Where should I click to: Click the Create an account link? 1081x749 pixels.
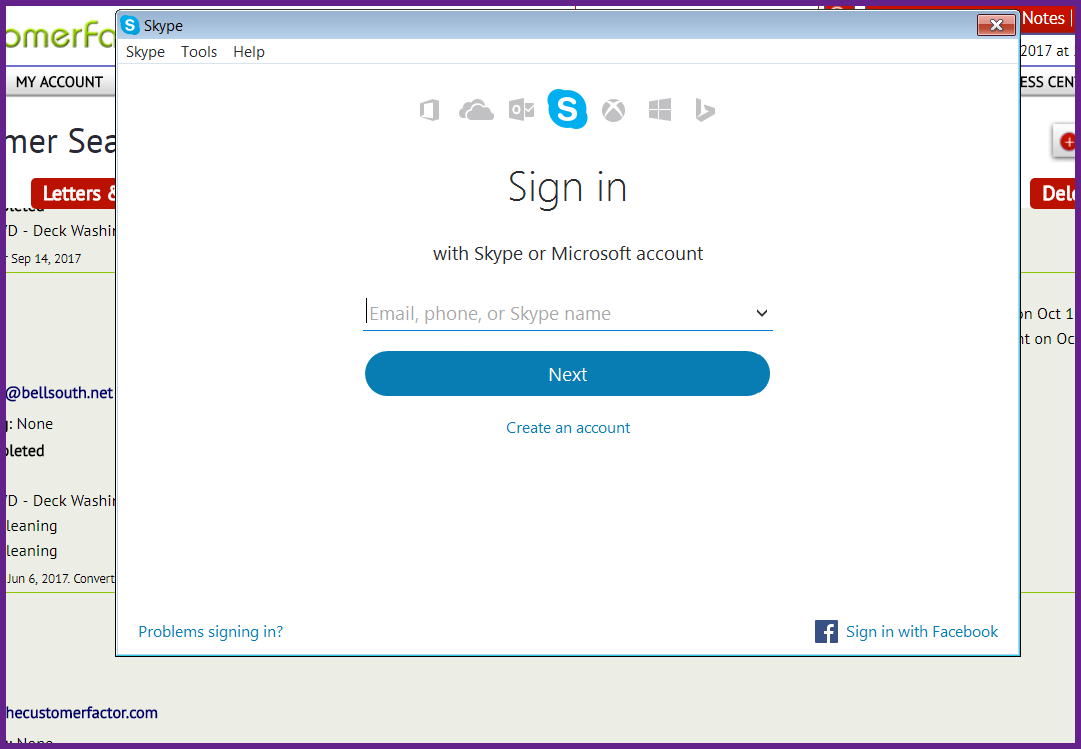(x=568, y=428)
